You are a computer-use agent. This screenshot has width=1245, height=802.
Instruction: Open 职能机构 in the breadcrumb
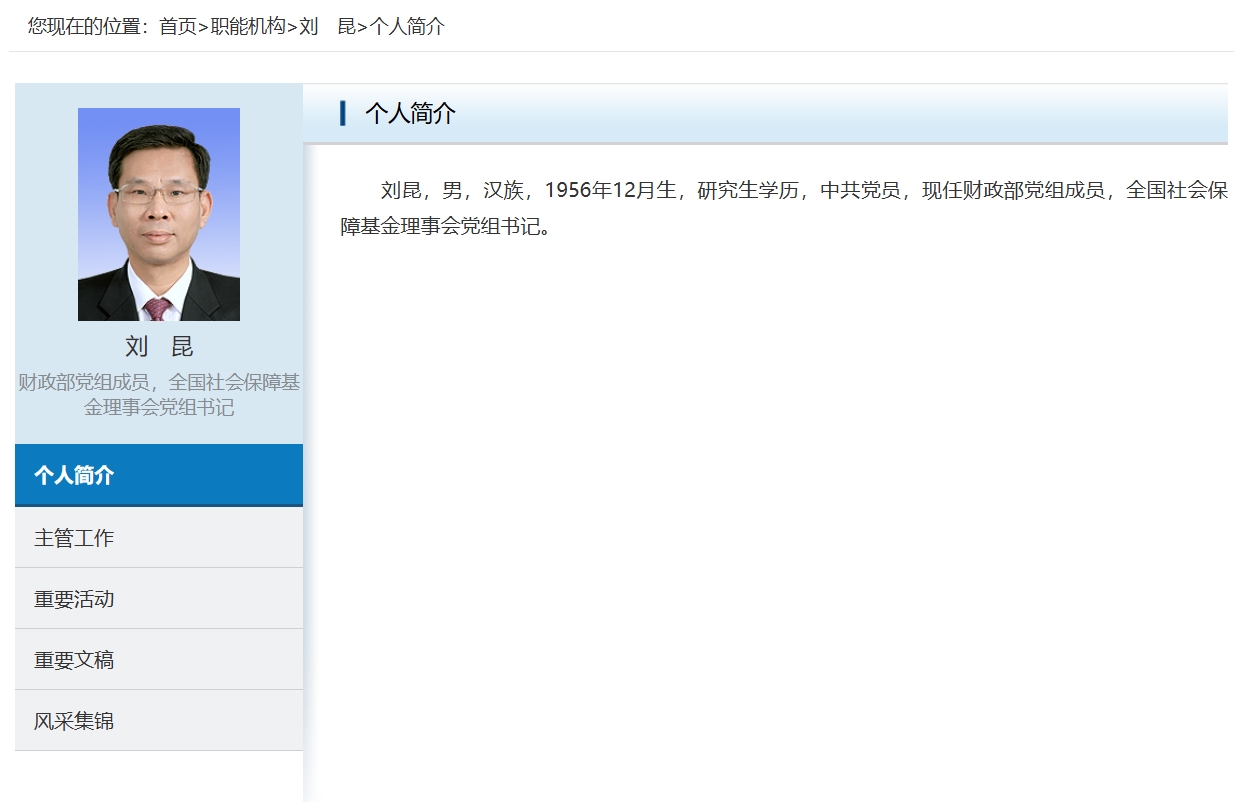point(248,27)
